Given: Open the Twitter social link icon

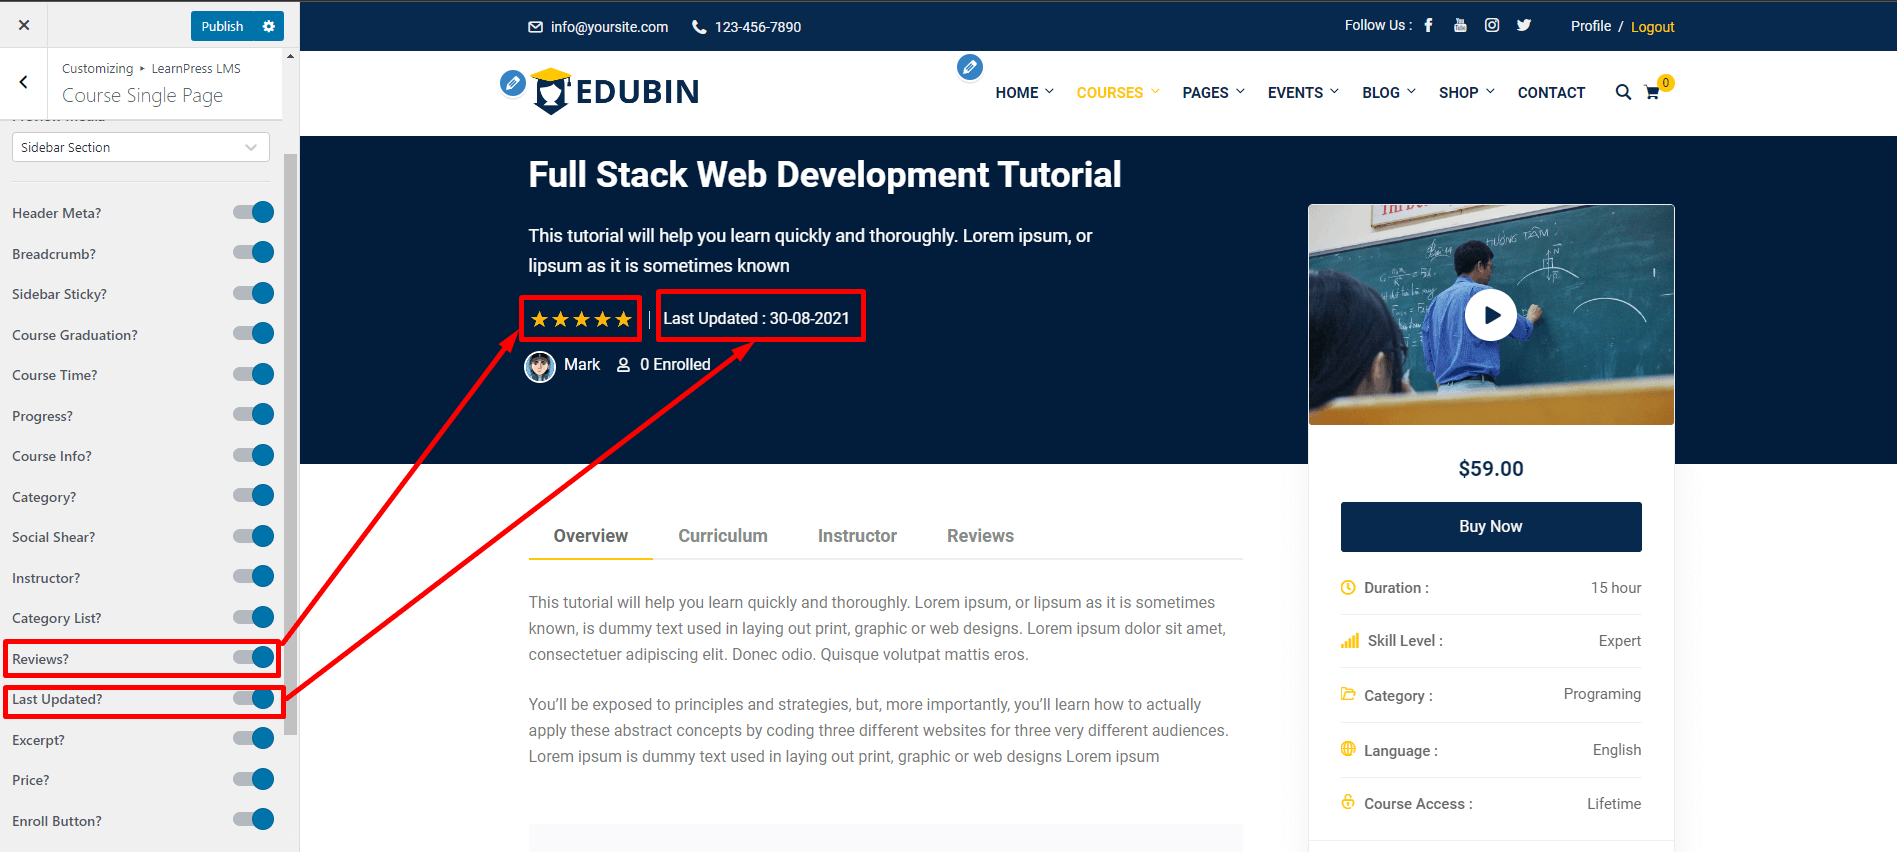Looking at the screenshot, I should [x=1523, y=26].
